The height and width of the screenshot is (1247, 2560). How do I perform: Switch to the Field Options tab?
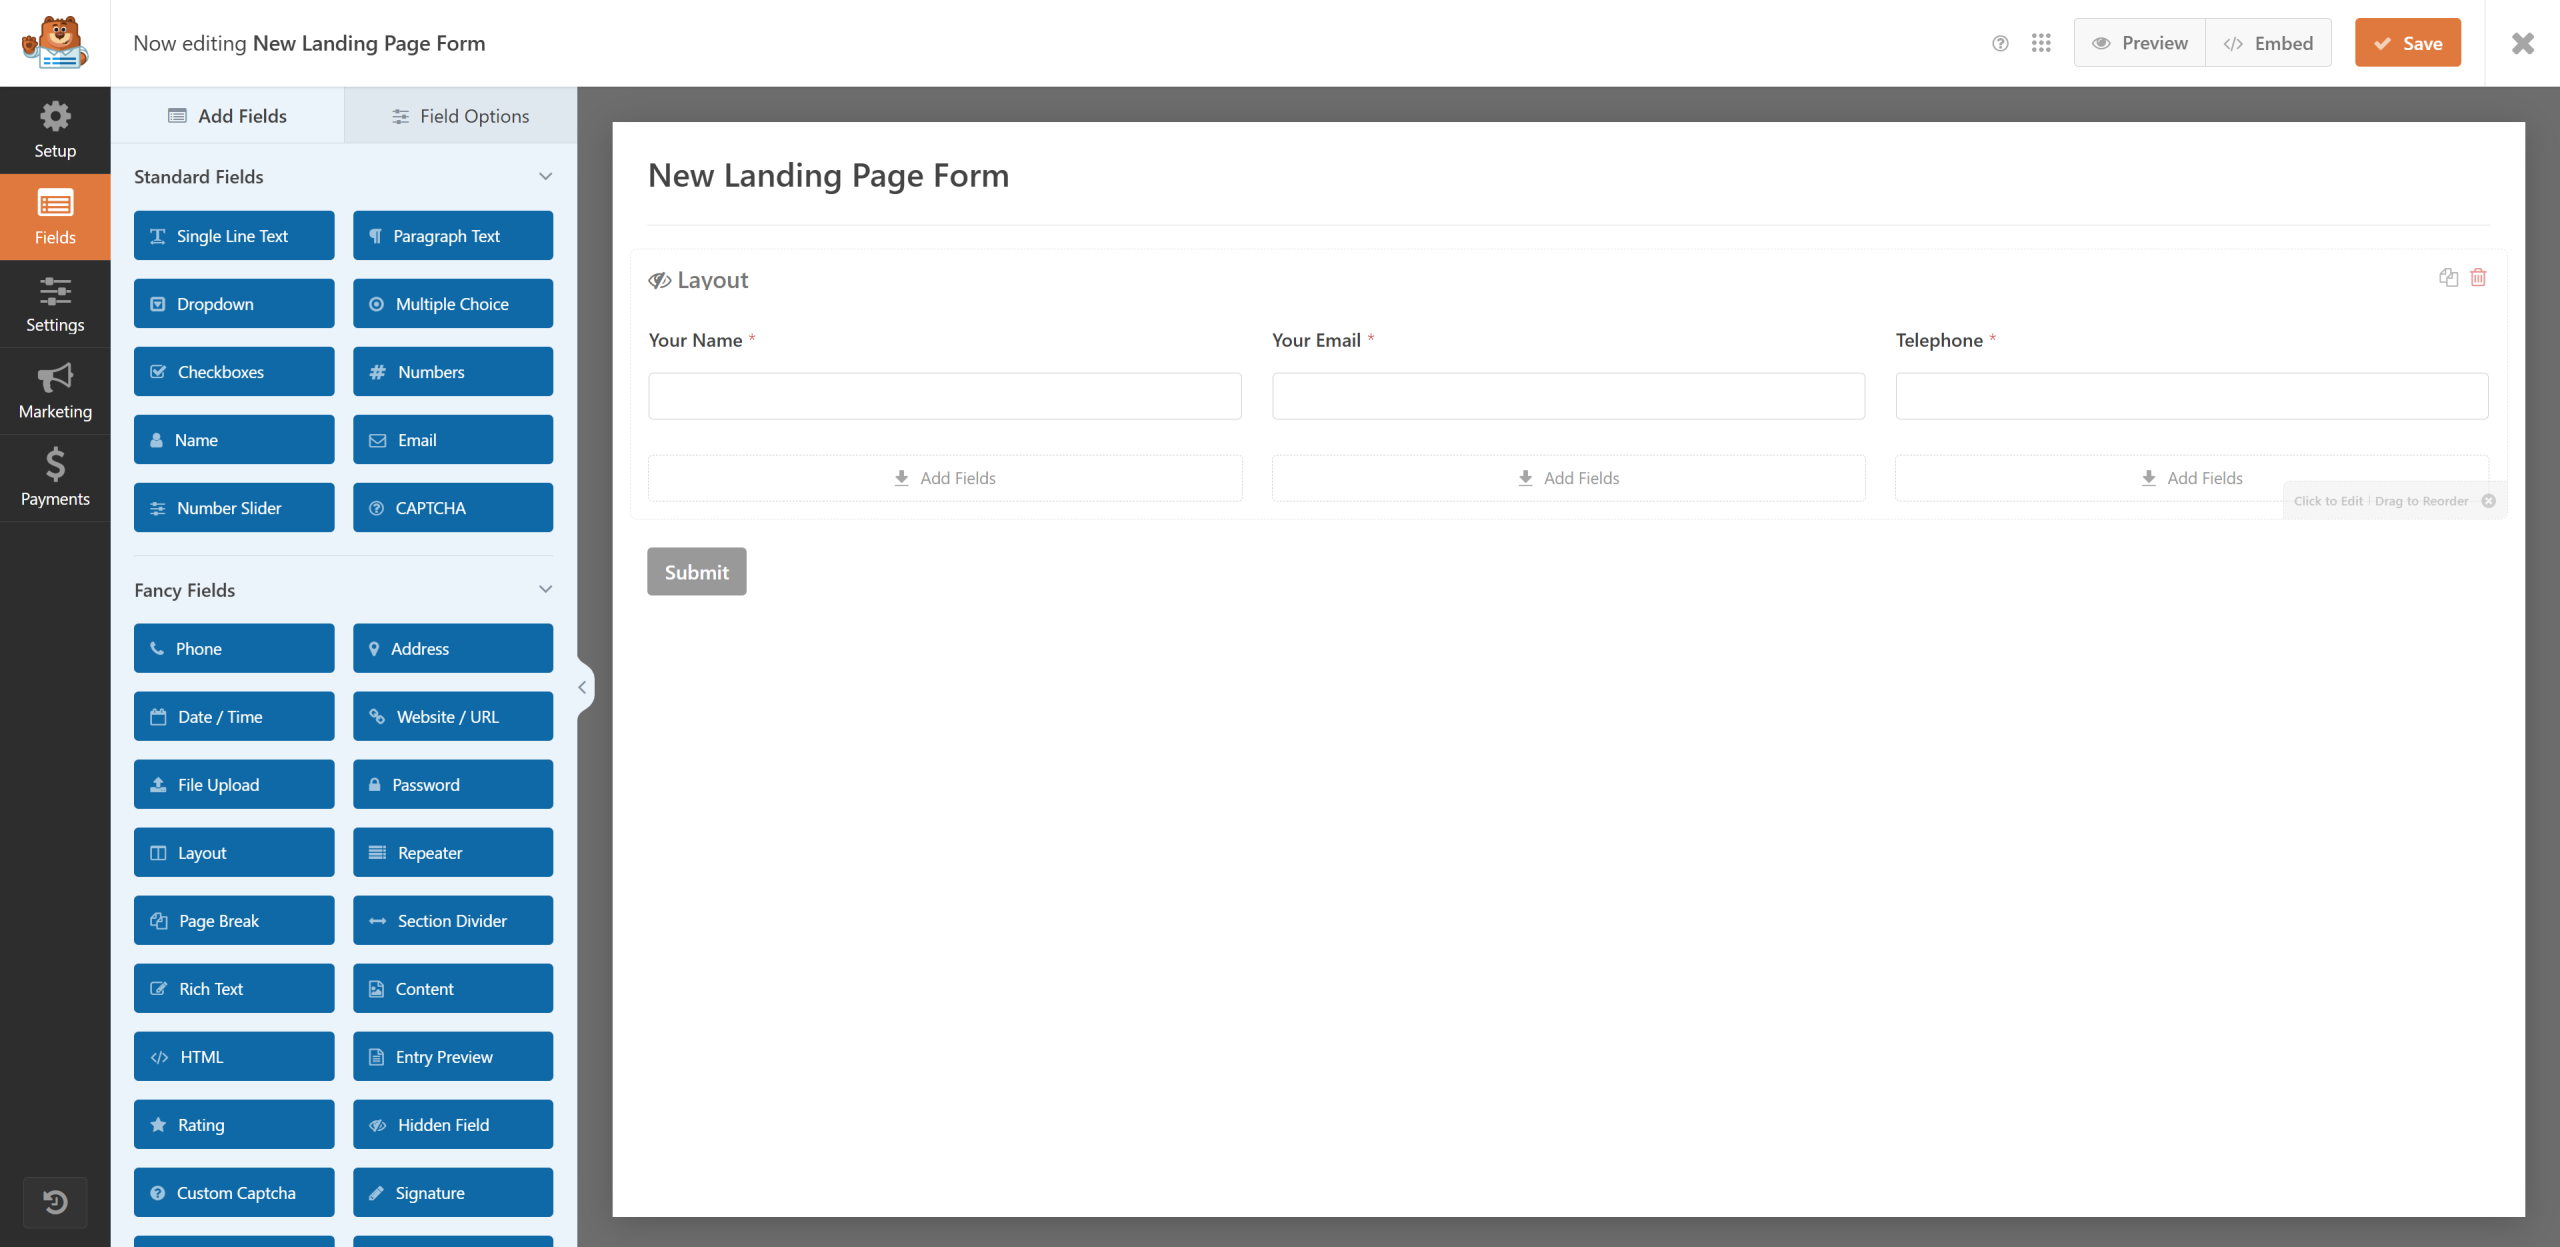pyautogui.click(x=459, y=115)
